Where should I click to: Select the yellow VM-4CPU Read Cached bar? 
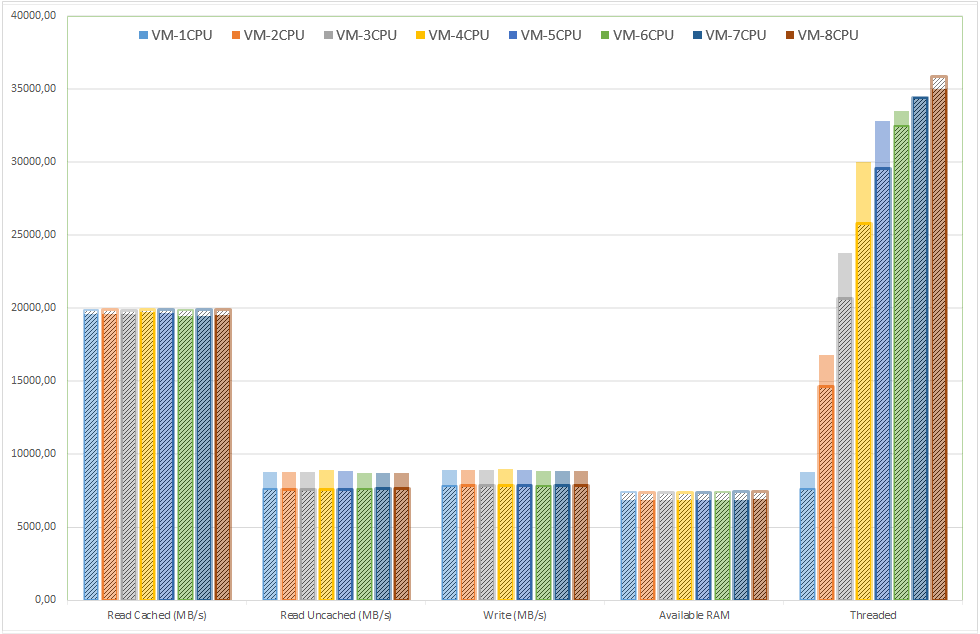[148, 454]
